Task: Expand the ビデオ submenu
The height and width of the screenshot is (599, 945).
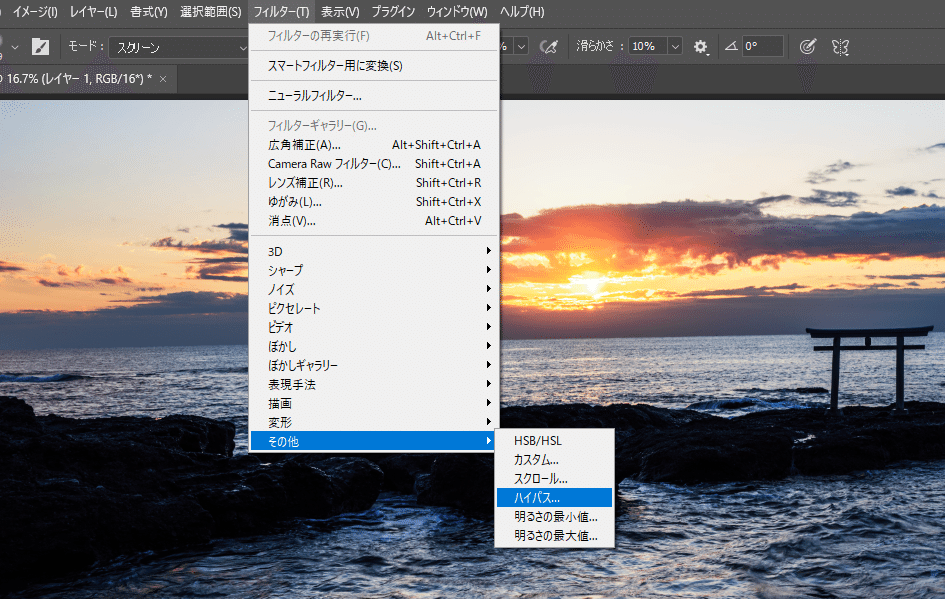Action: click(374, 327)
